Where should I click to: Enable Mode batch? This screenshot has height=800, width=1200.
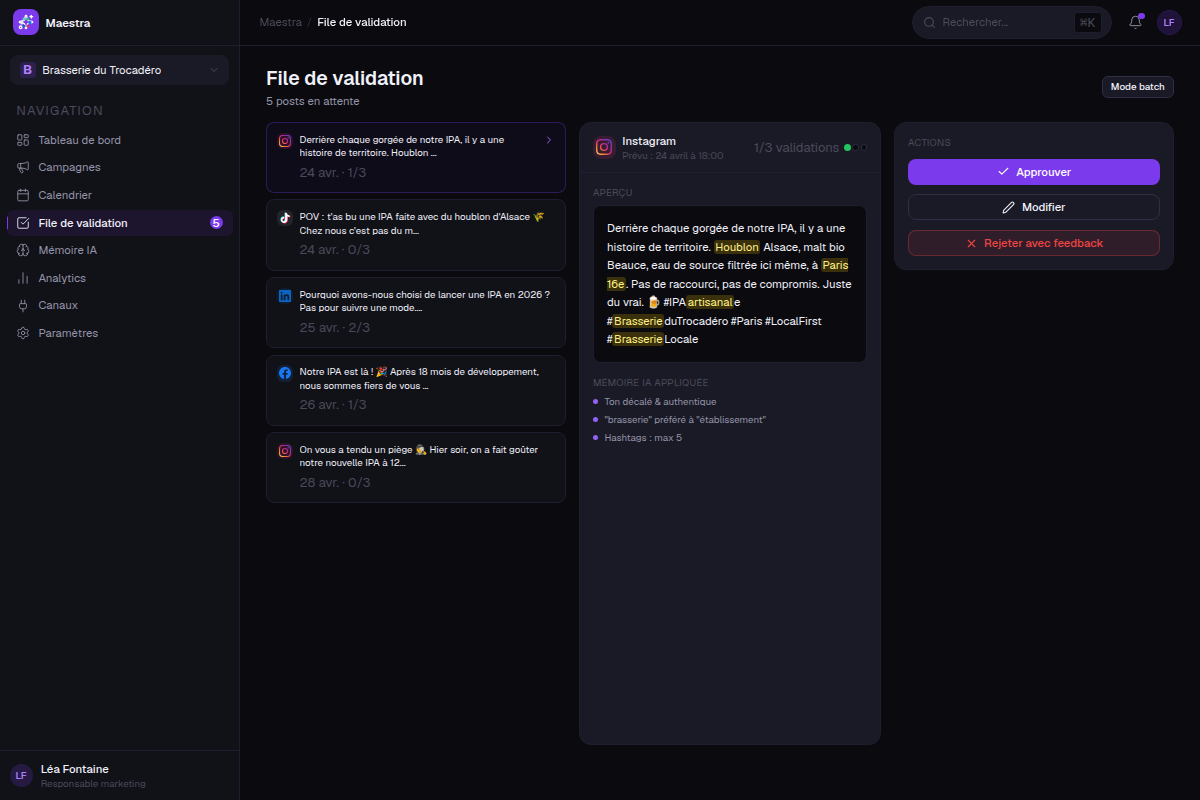(1137, 87)
